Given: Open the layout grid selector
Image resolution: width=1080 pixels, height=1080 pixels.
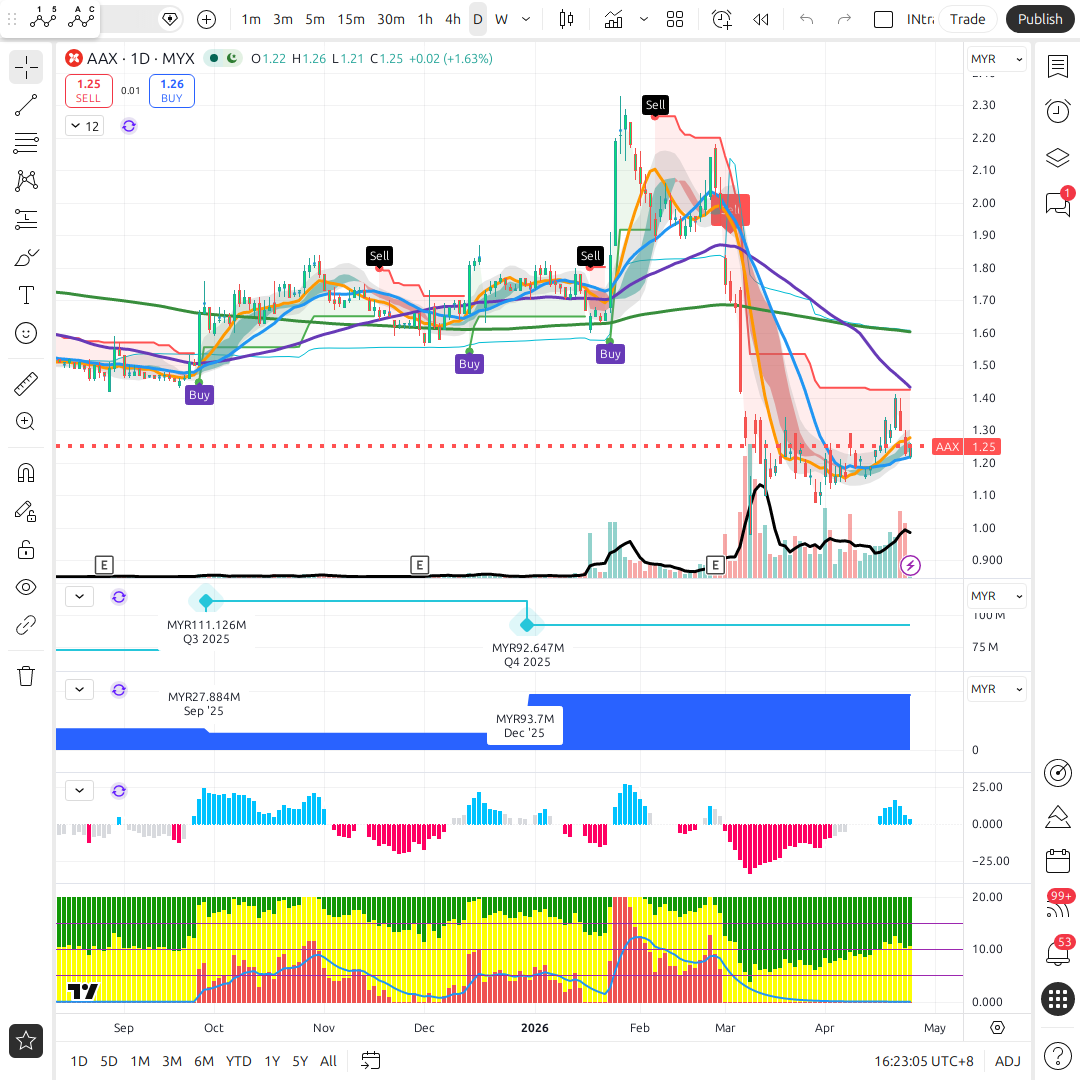Looking at the screenshot, I should [675, 19].
